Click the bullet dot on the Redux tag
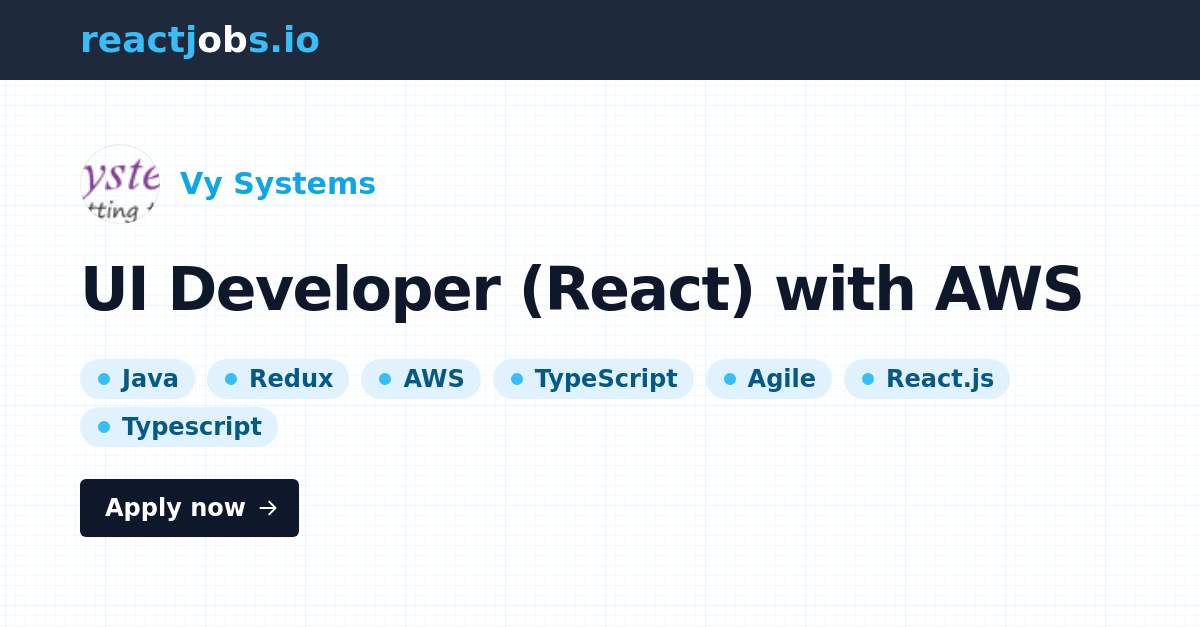1200x628 pixels. pyautogui.click(x=232, y=378)
